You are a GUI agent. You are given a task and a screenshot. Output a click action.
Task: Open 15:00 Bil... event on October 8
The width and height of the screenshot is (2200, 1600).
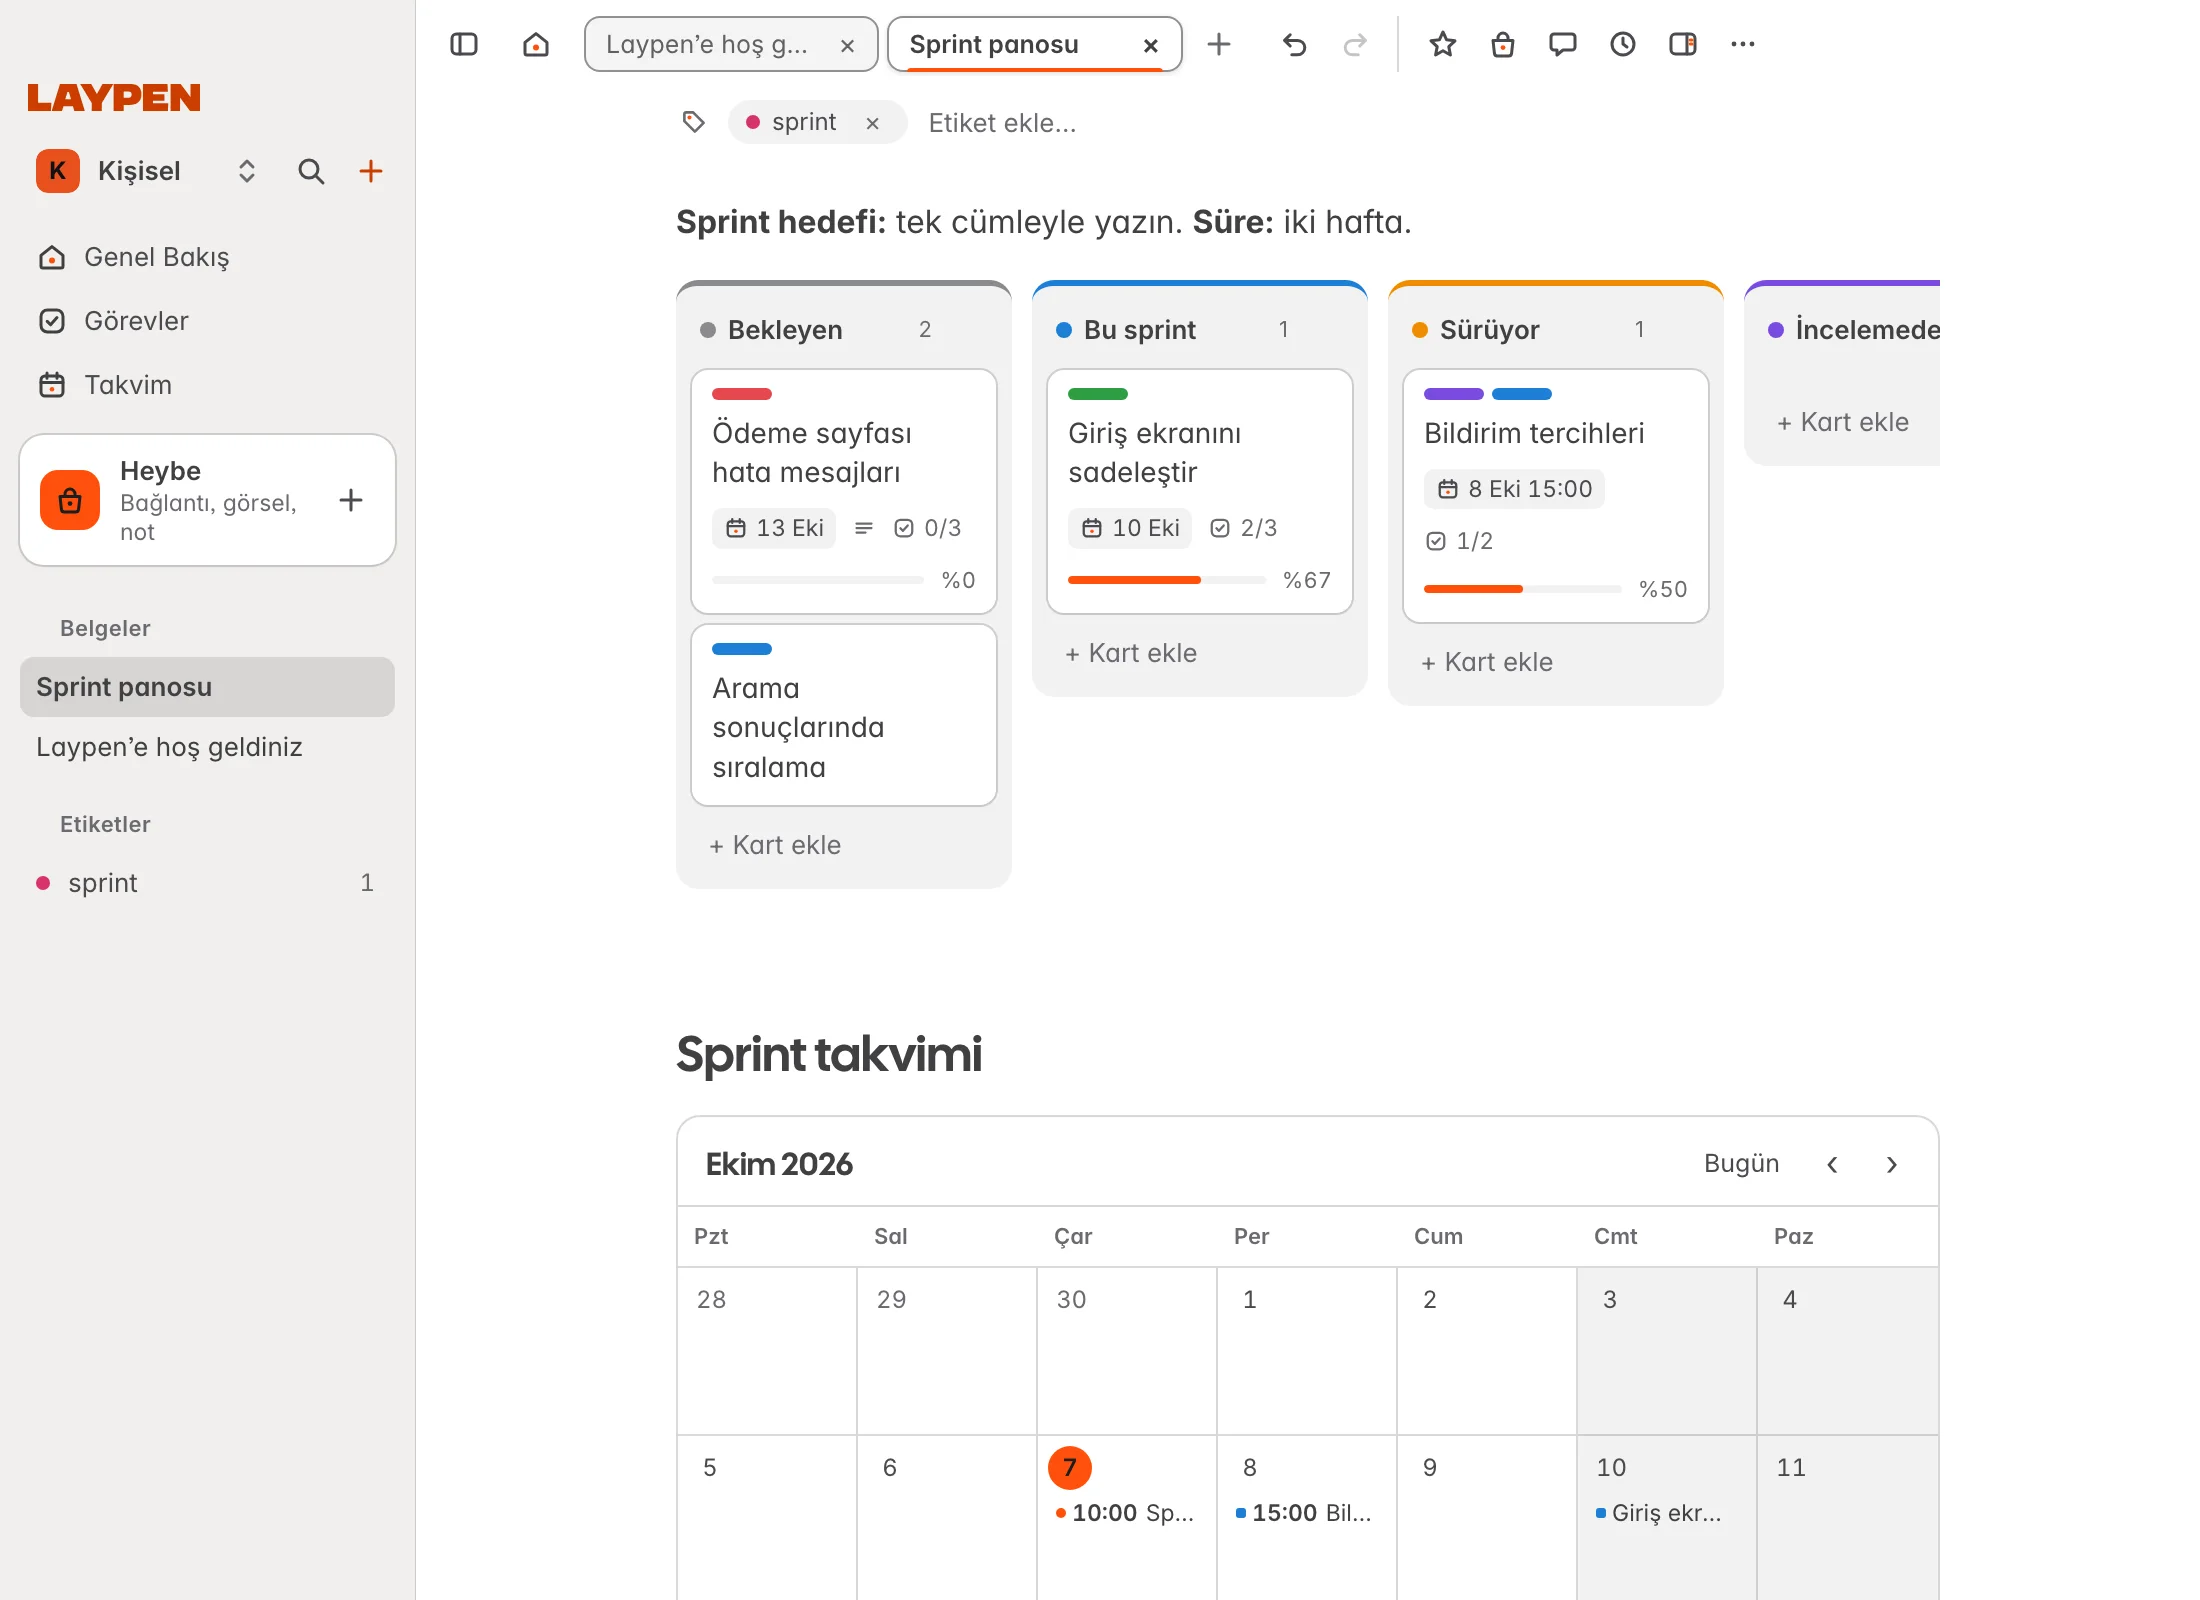1305,1513
